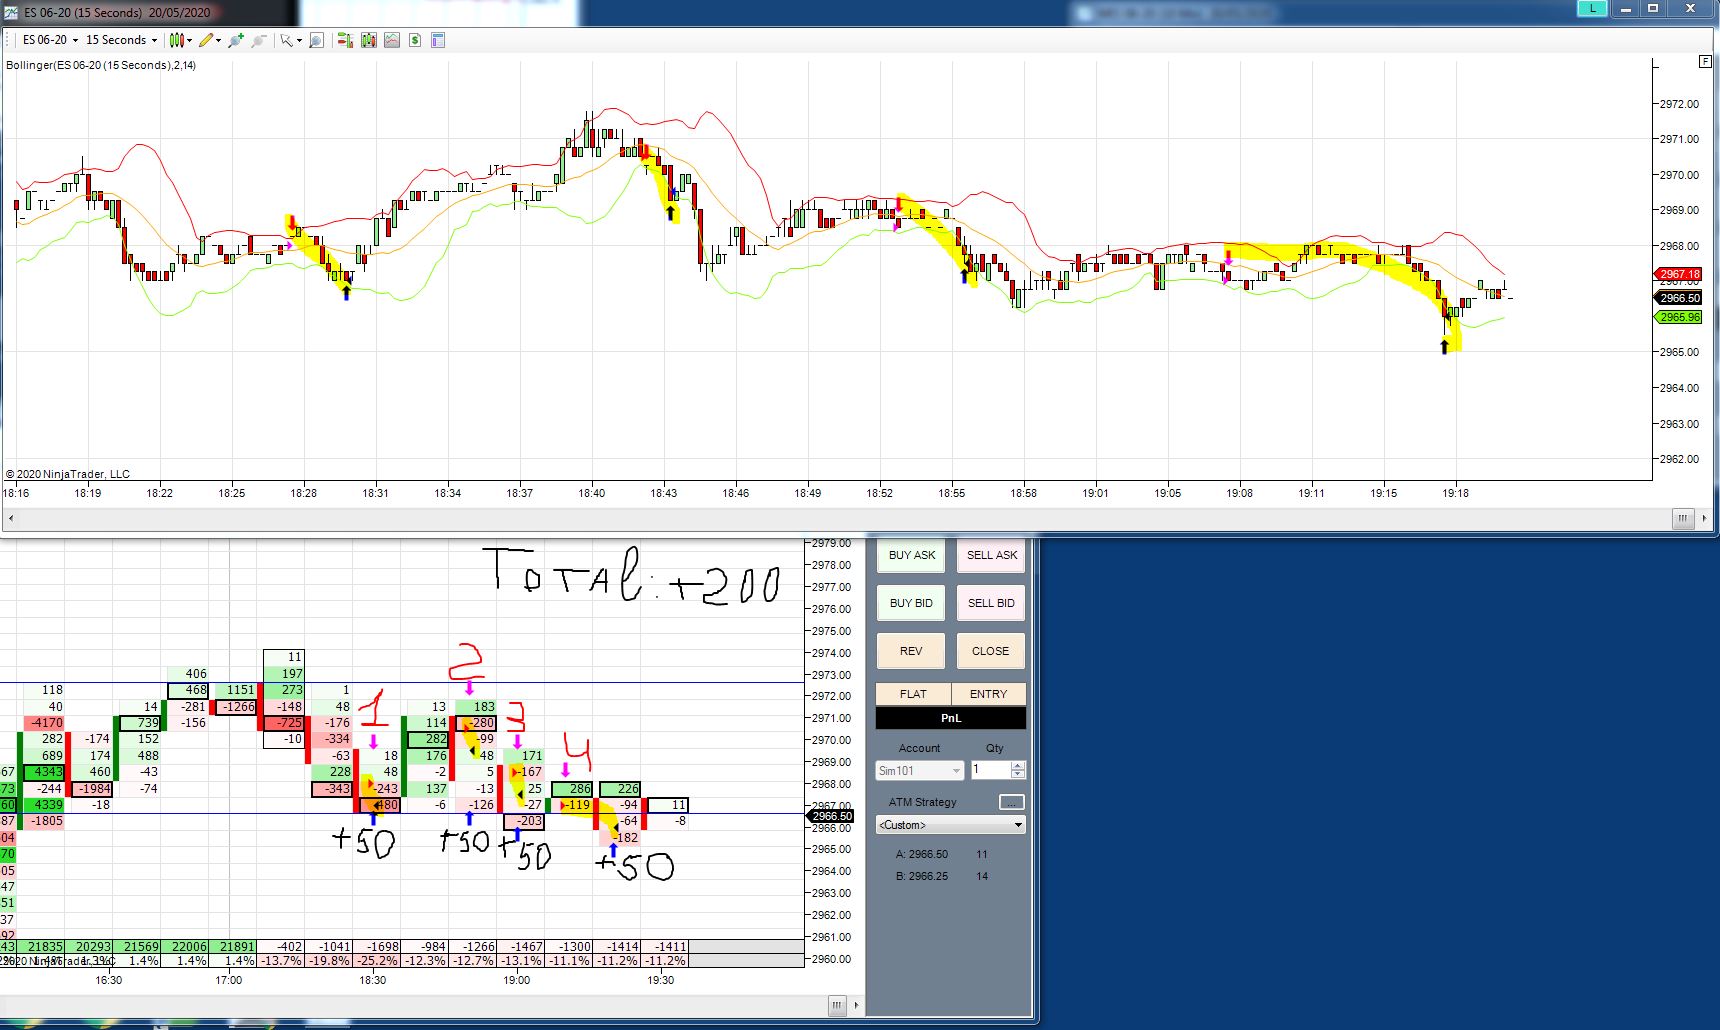Increase quantity with the up spinner arrow
Image resolution: width=1720 pixels, height=1030 pixels.
coord(1018,766)
